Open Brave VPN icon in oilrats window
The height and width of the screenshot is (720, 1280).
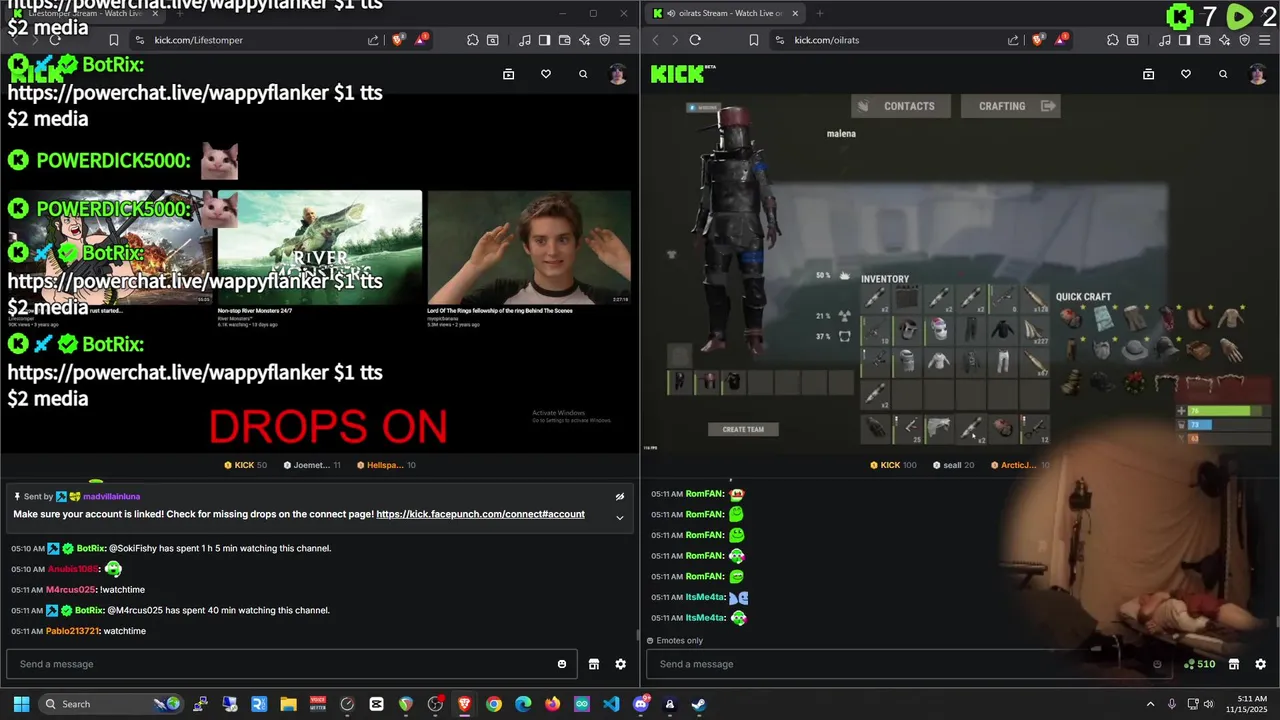(x=1245, y=40)
